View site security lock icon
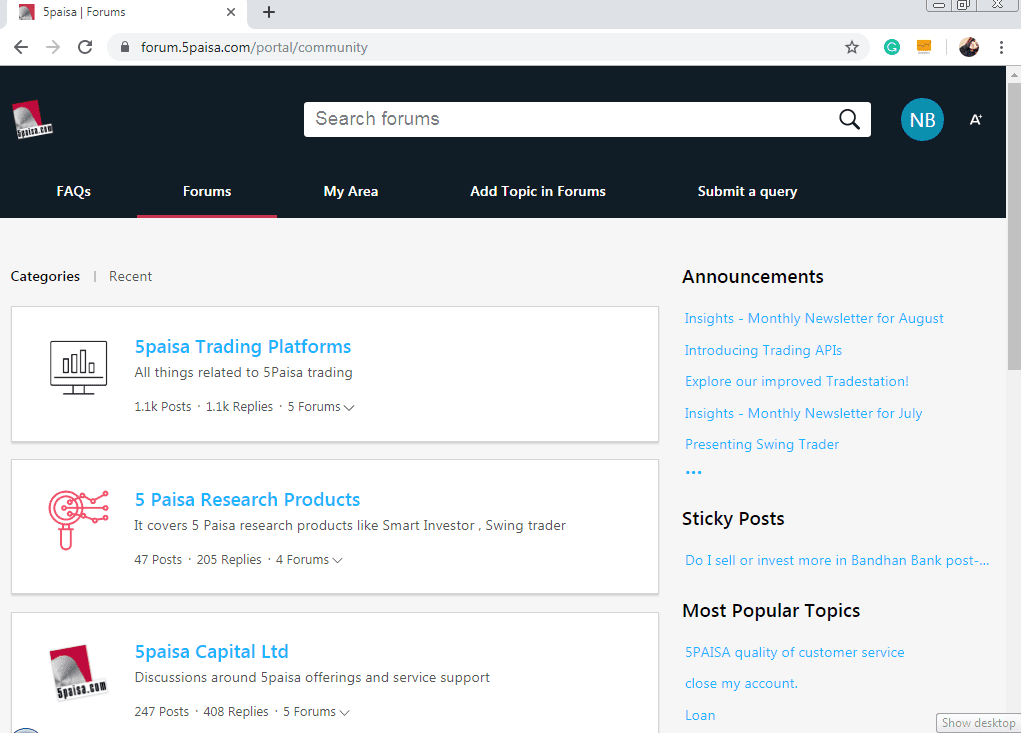The width and height of the screenshot is (1021, 733). point(125,47)
